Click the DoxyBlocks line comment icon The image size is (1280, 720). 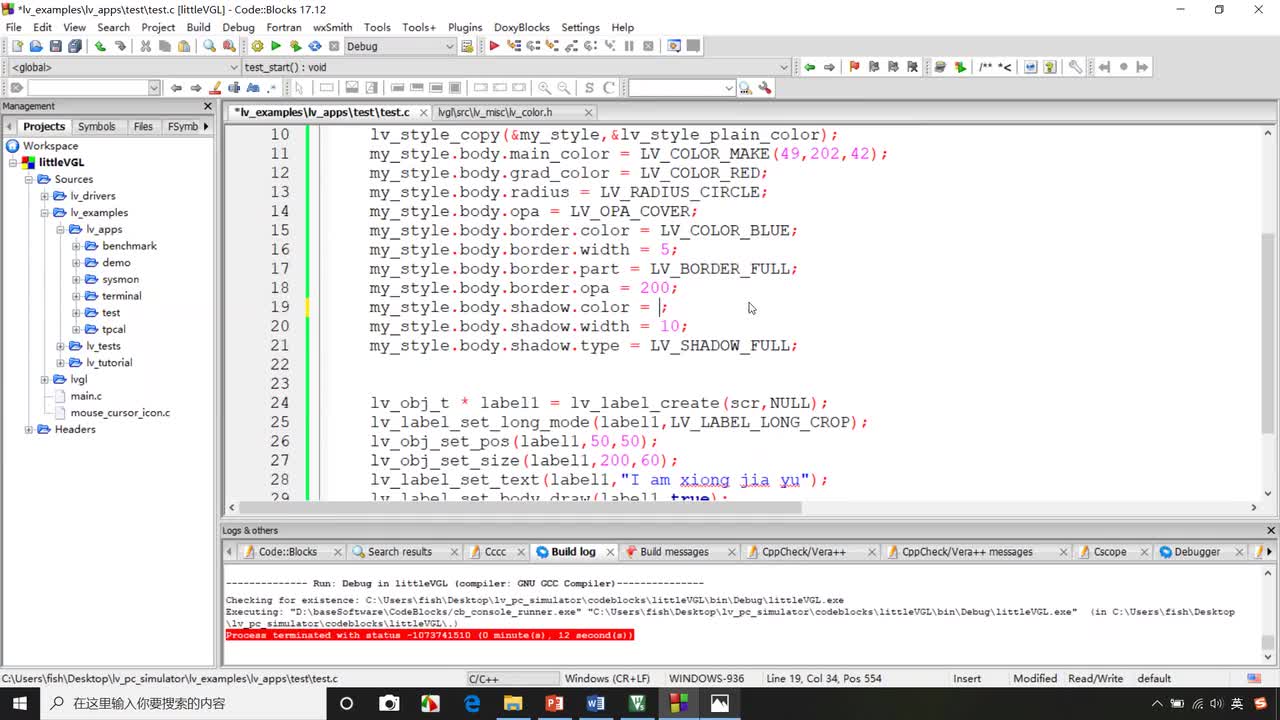1005,67
